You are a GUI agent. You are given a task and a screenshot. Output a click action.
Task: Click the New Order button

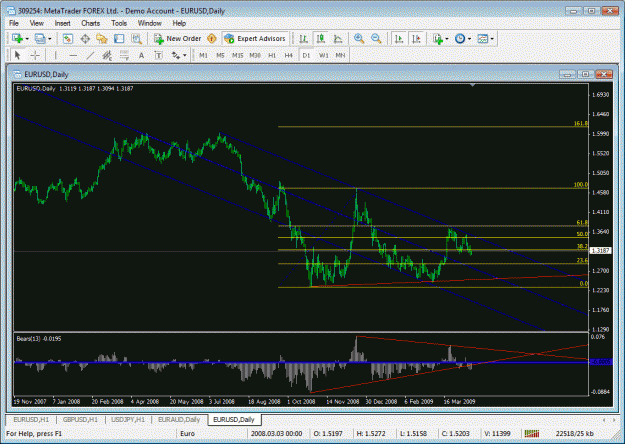pyautogui.click(x=178, y=39)
